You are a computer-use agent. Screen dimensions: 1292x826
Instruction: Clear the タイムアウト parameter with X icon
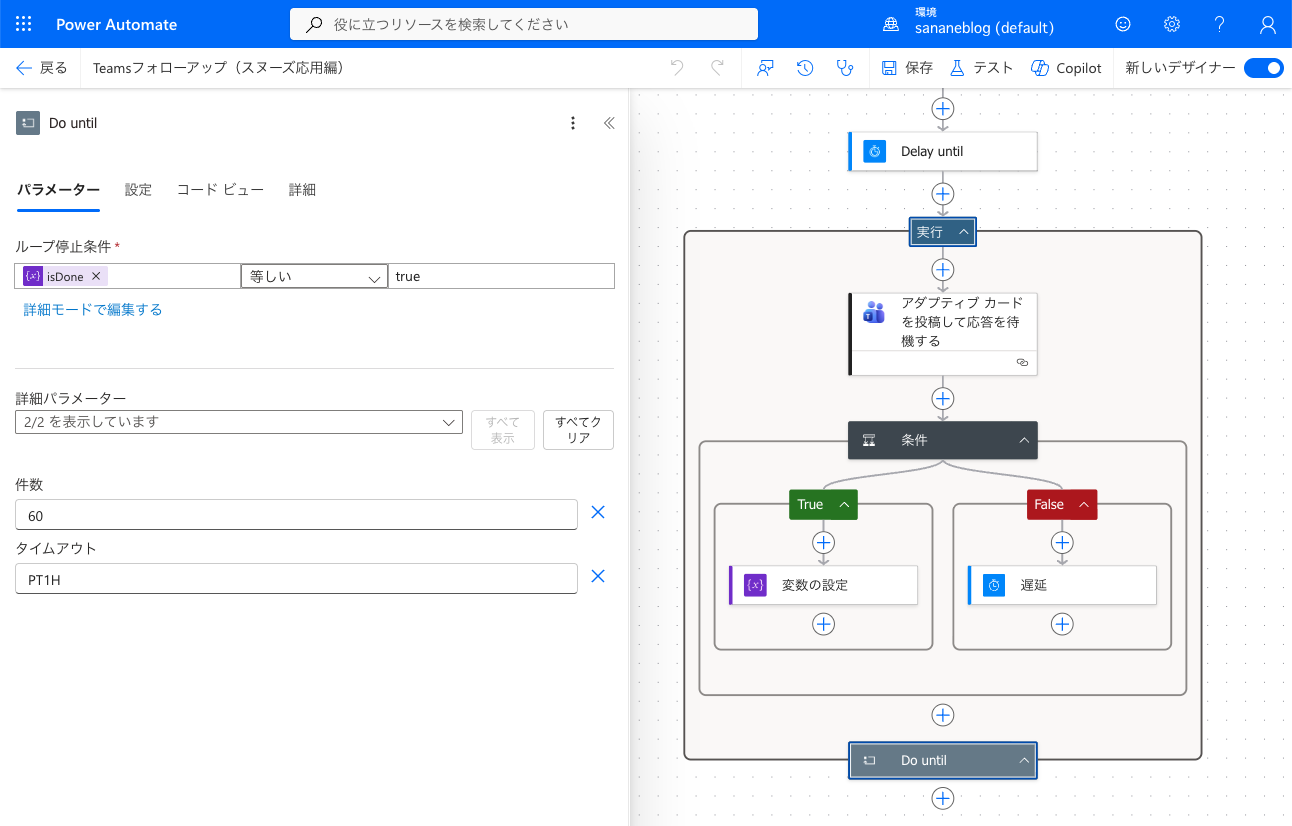(598, 576)
